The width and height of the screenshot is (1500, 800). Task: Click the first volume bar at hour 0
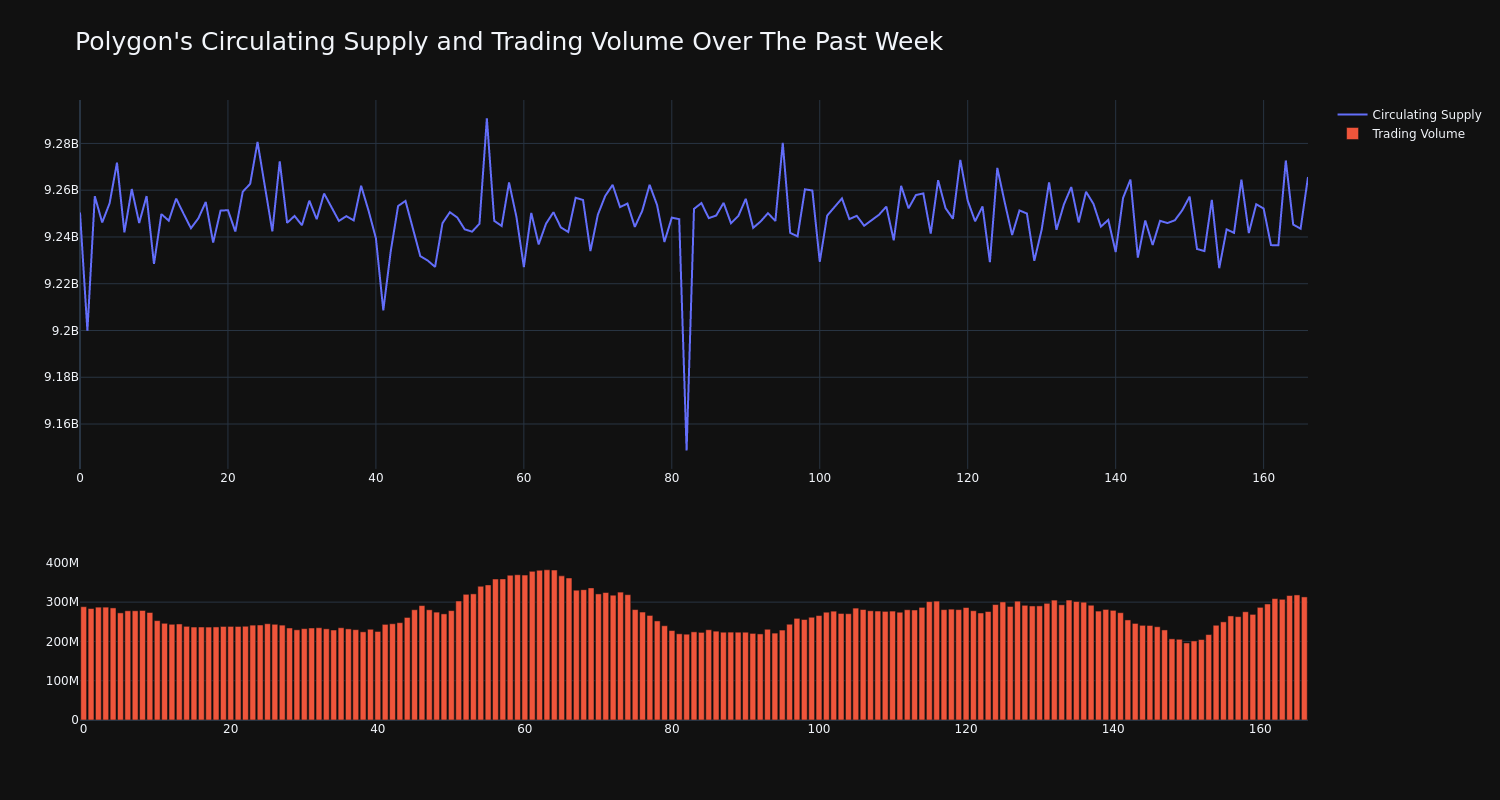[84, 663]
